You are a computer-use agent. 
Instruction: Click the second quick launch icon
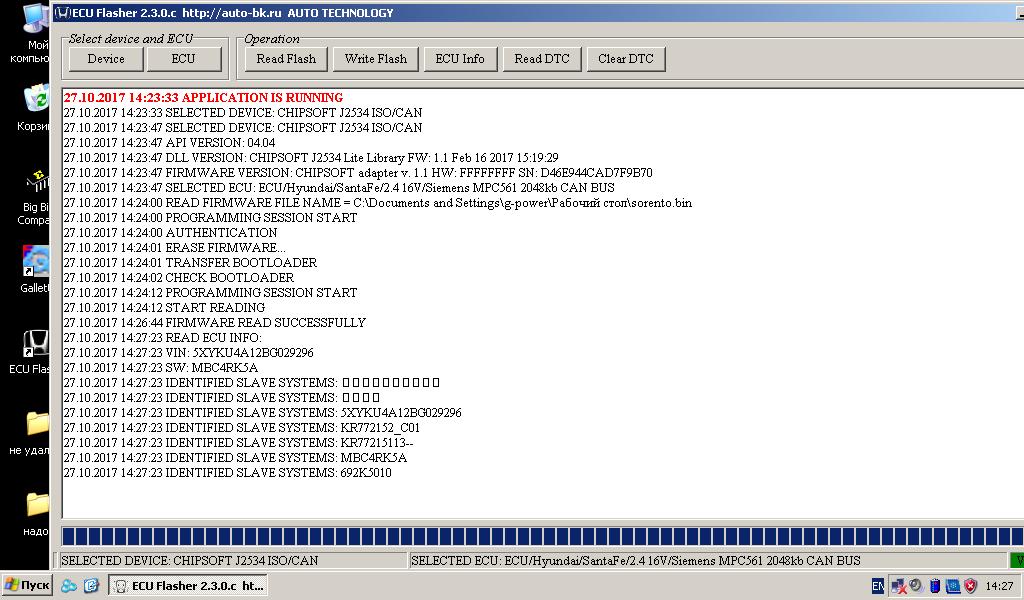tap(91, 586)
